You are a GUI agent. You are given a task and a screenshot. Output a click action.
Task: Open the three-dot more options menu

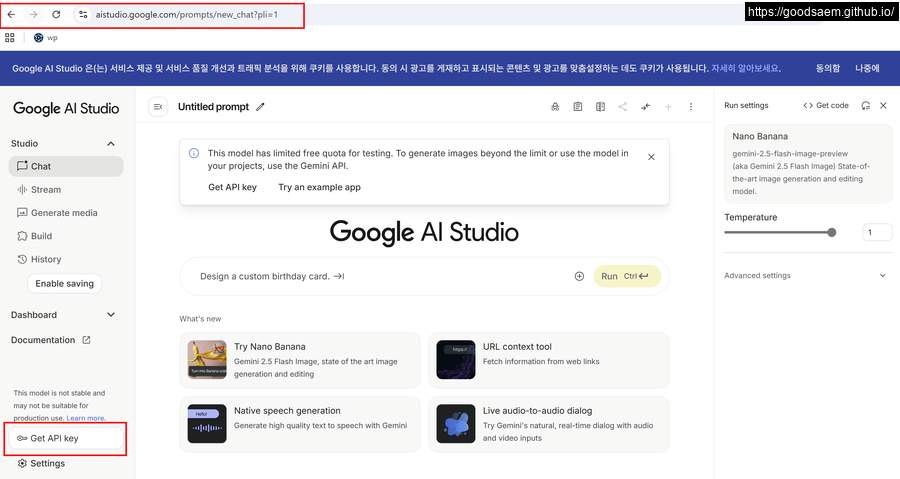(690, 107)
